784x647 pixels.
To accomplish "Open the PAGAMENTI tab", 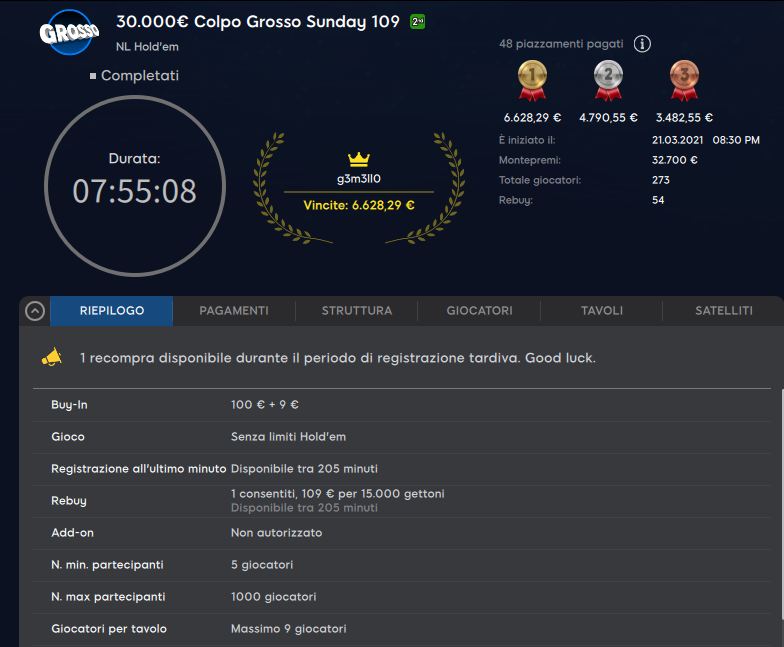I will point(234,310).
